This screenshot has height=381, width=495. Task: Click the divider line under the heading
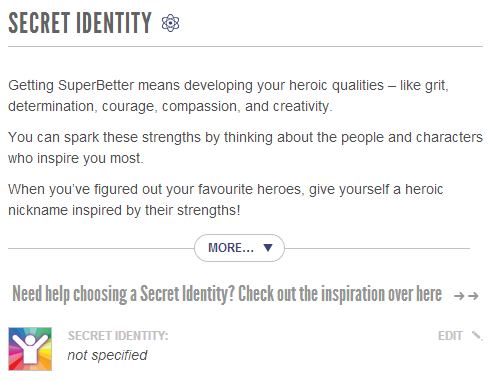245,47
